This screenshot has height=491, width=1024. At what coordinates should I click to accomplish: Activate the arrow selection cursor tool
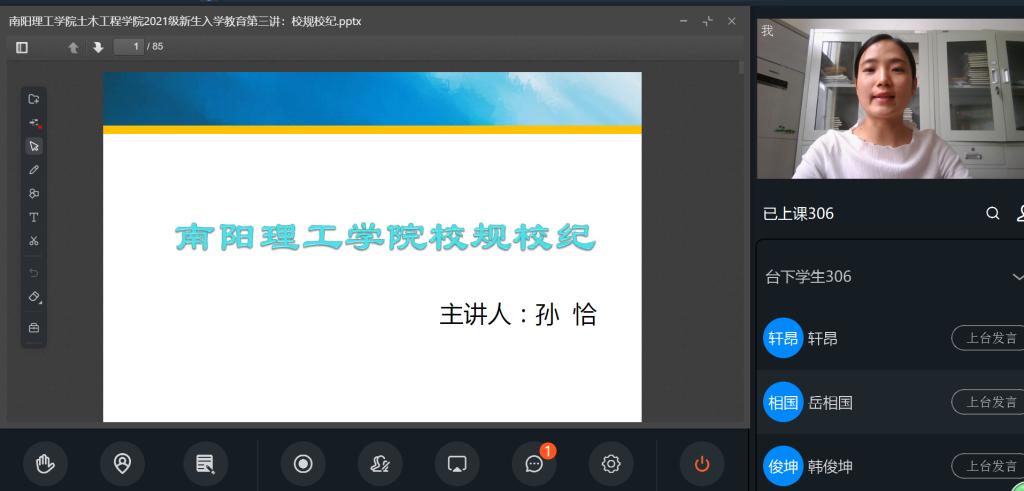(34, 146)
